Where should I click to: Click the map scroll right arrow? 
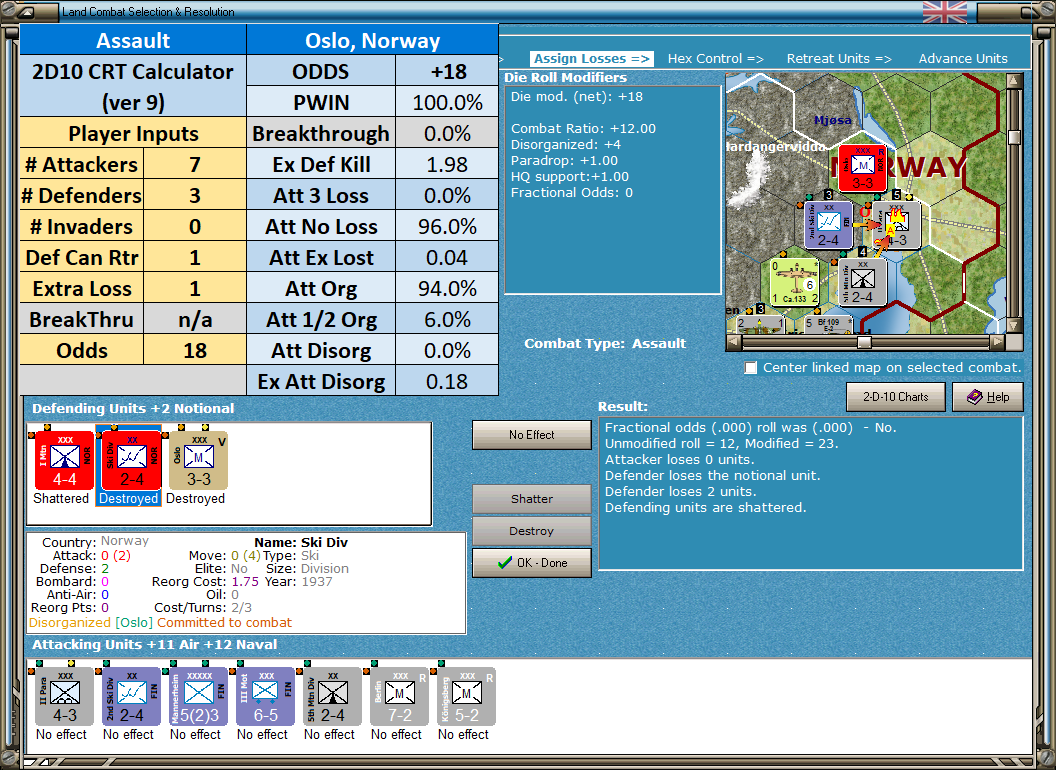tap(998, 342)
